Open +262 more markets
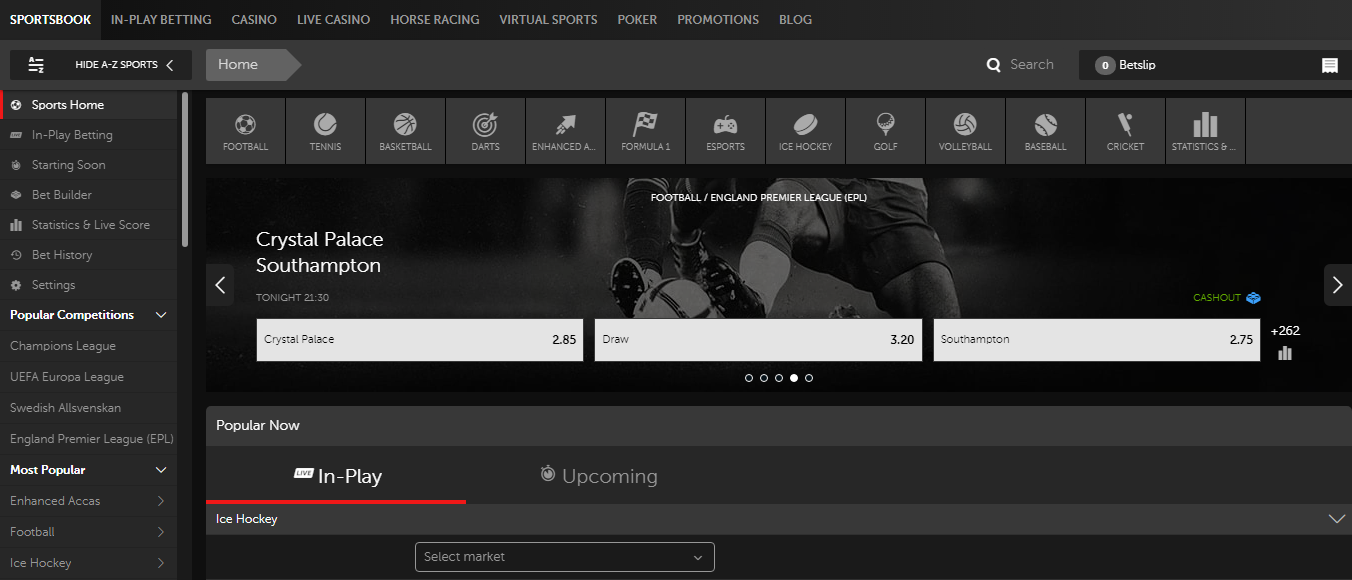 (1285, 331)
